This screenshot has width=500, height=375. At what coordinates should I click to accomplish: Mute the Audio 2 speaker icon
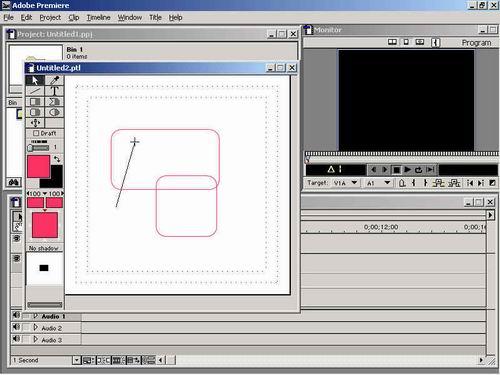[16, 327]
